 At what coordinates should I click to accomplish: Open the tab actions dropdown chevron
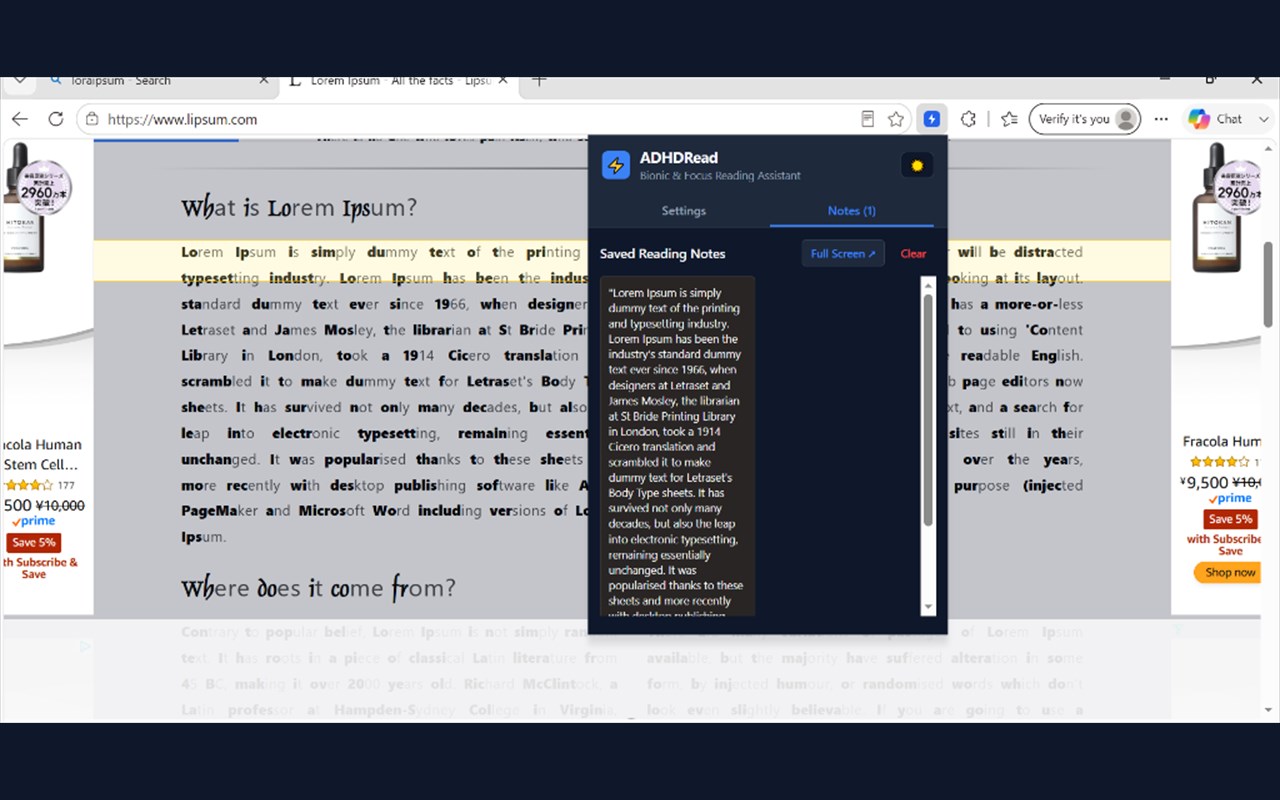pos(20,80)
